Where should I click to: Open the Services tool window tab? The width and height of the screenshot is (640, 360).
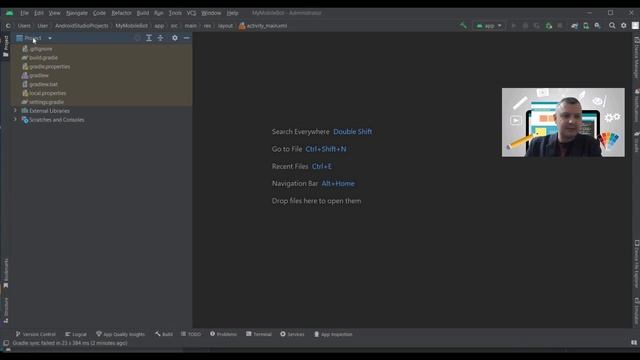click(x=292, y=334)
